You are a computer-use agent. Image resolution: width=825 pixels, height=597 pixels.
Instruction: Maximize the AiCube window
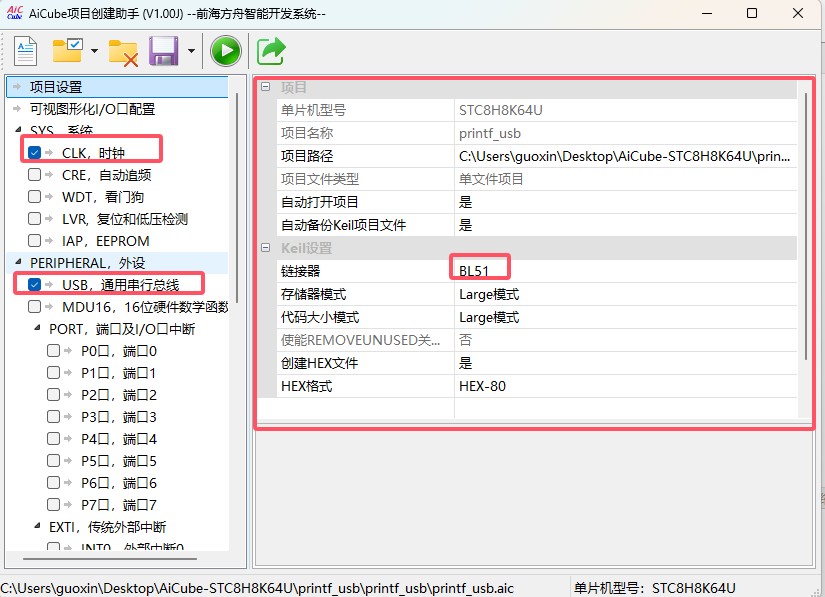coord(752,13)
